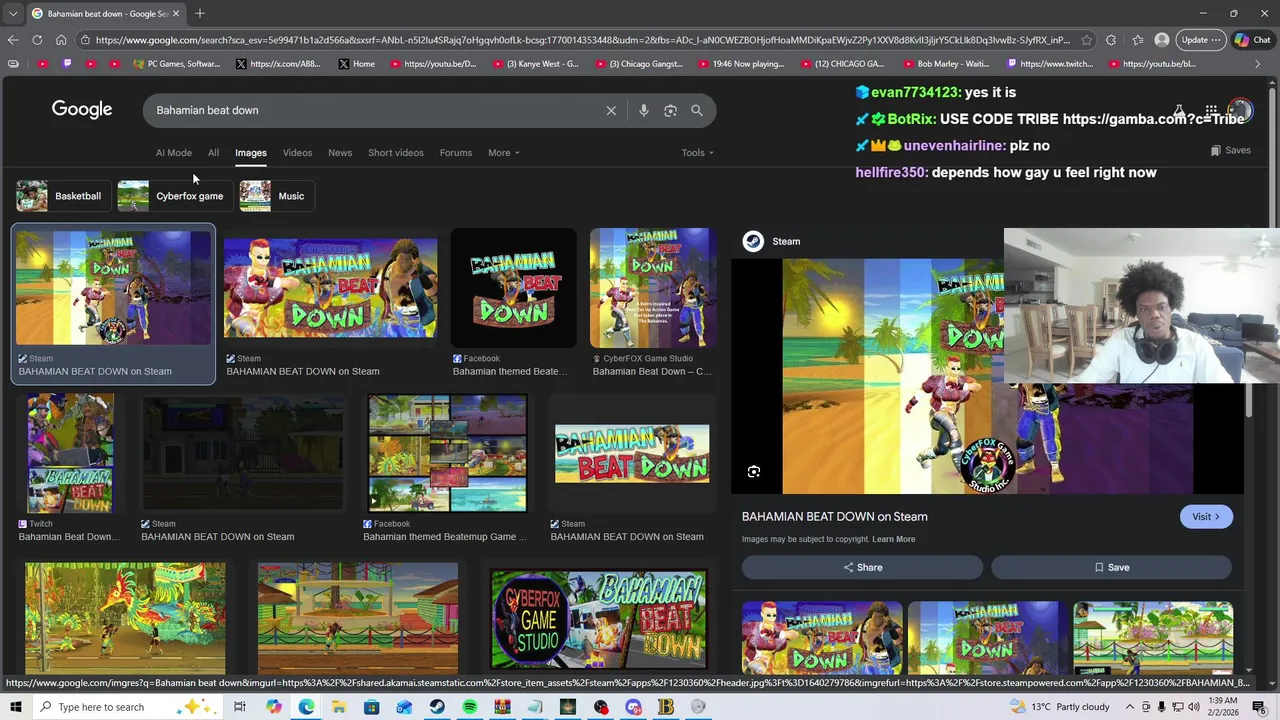Open the Saves collection link
The height and width of the screenshot is (720, 1280).
(1230, 151)
